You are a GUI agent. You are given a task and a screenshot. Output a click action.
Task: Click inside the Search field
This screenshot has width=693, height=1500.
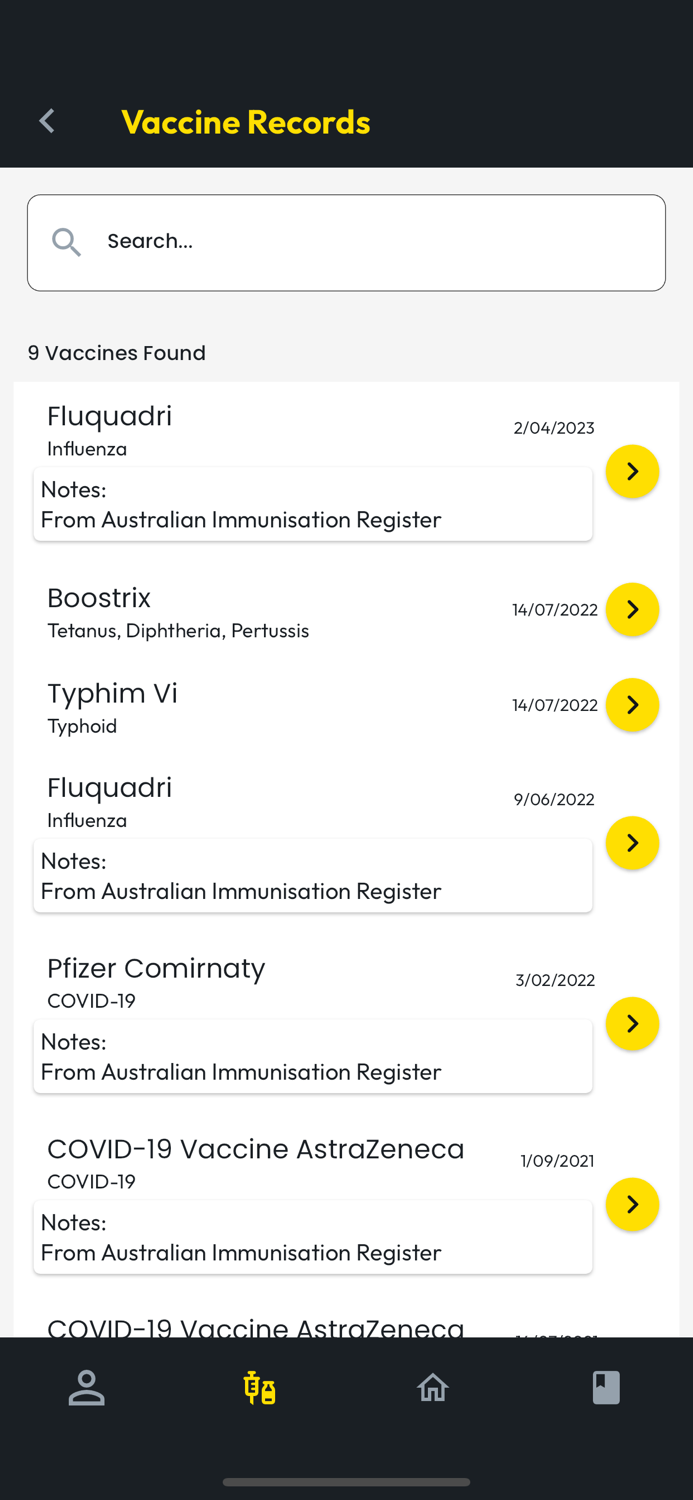coord(346,241)
